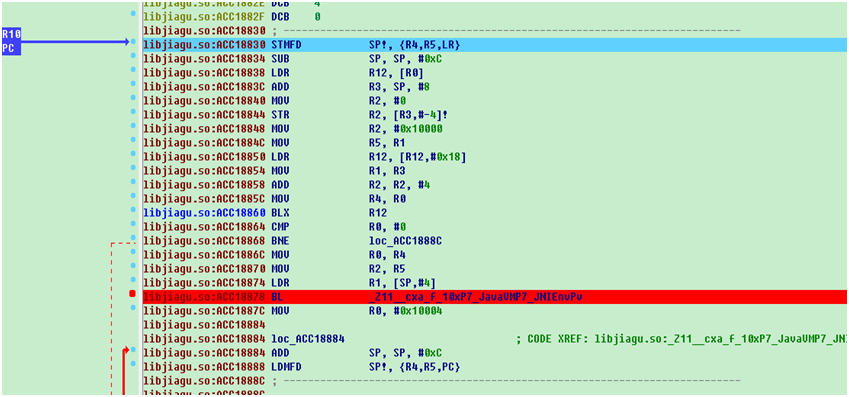Remove the red breakpoint marker at ACC18878
Screen dimensions: 849x397
pyautogui.click(x=132, y=294)
